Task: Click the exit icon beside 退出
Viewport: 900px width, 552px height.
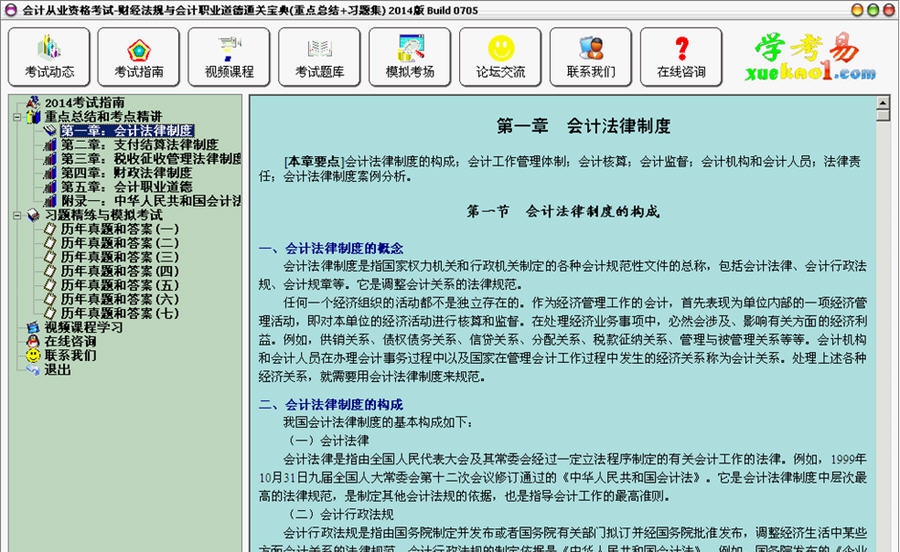Action: click(33, 370)
